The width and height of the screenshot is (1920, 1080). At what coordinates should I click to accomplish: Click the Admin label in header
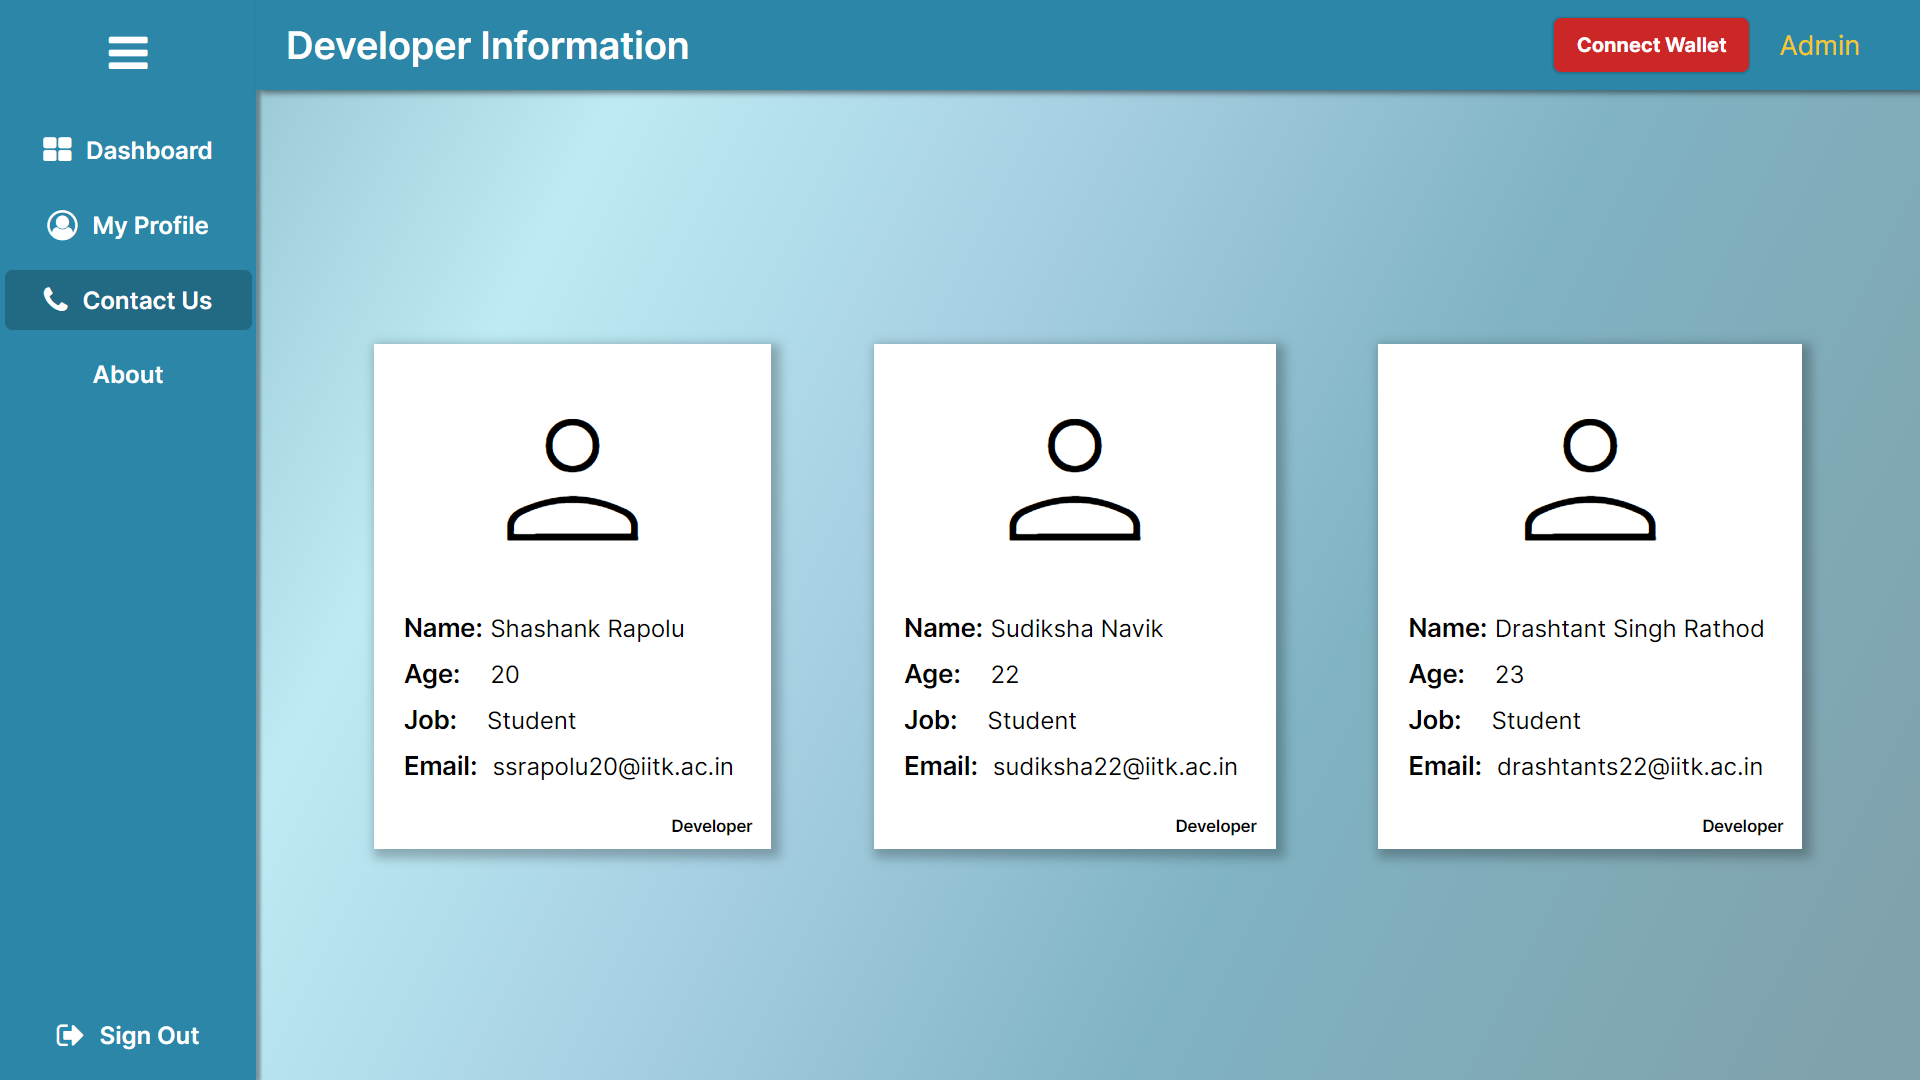[x=1819, y=46]
